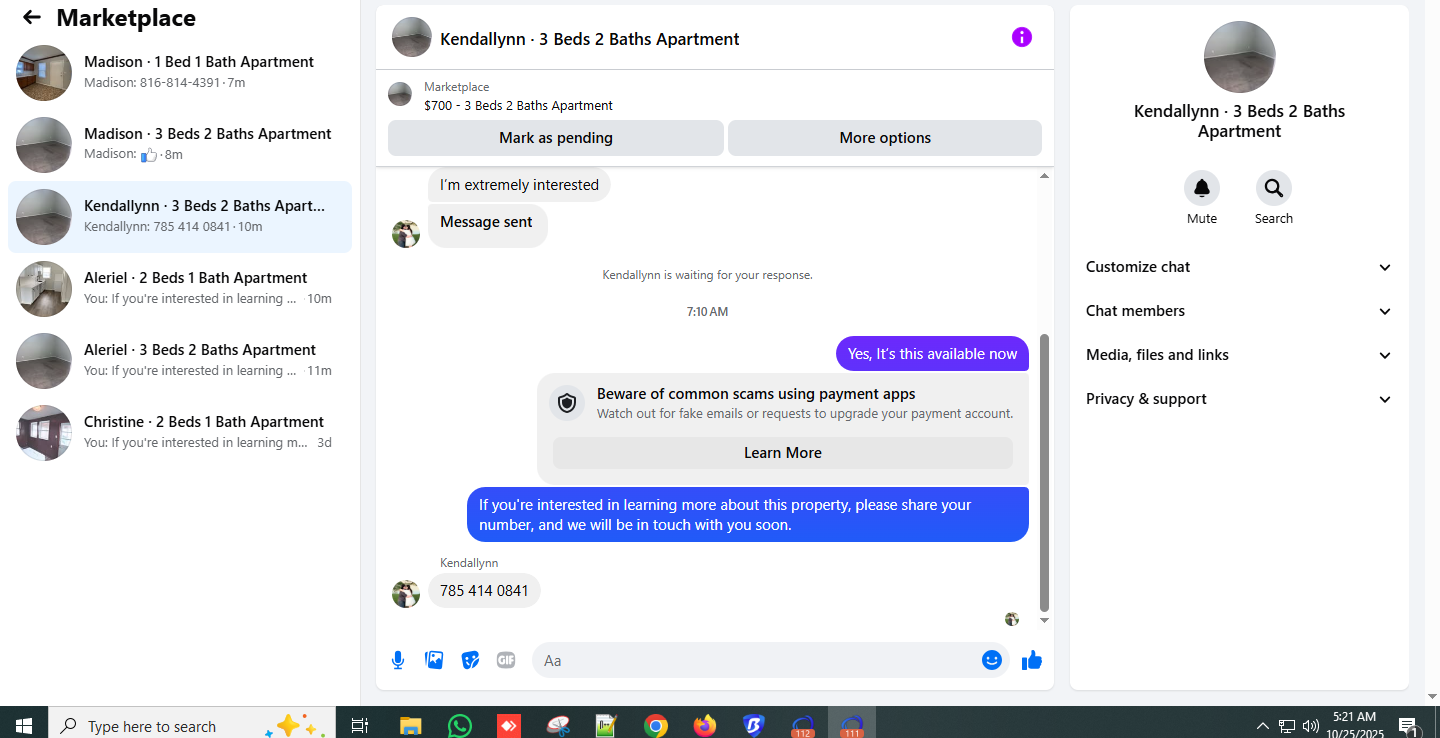
Task: Open Madison 1 Bed 1 Bath conversation
Action: coord(180,73)
